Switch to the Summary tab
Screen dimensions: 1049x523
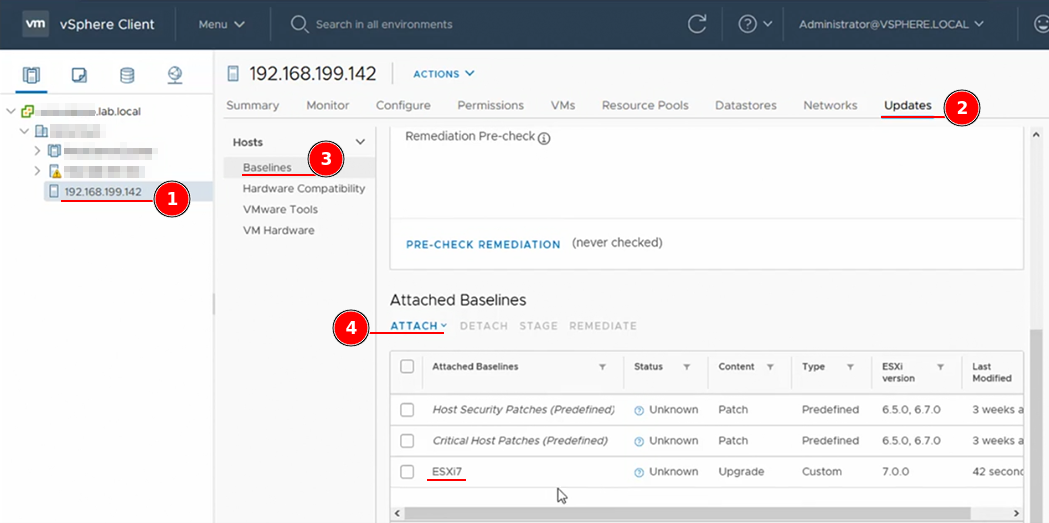coord(252,105)
